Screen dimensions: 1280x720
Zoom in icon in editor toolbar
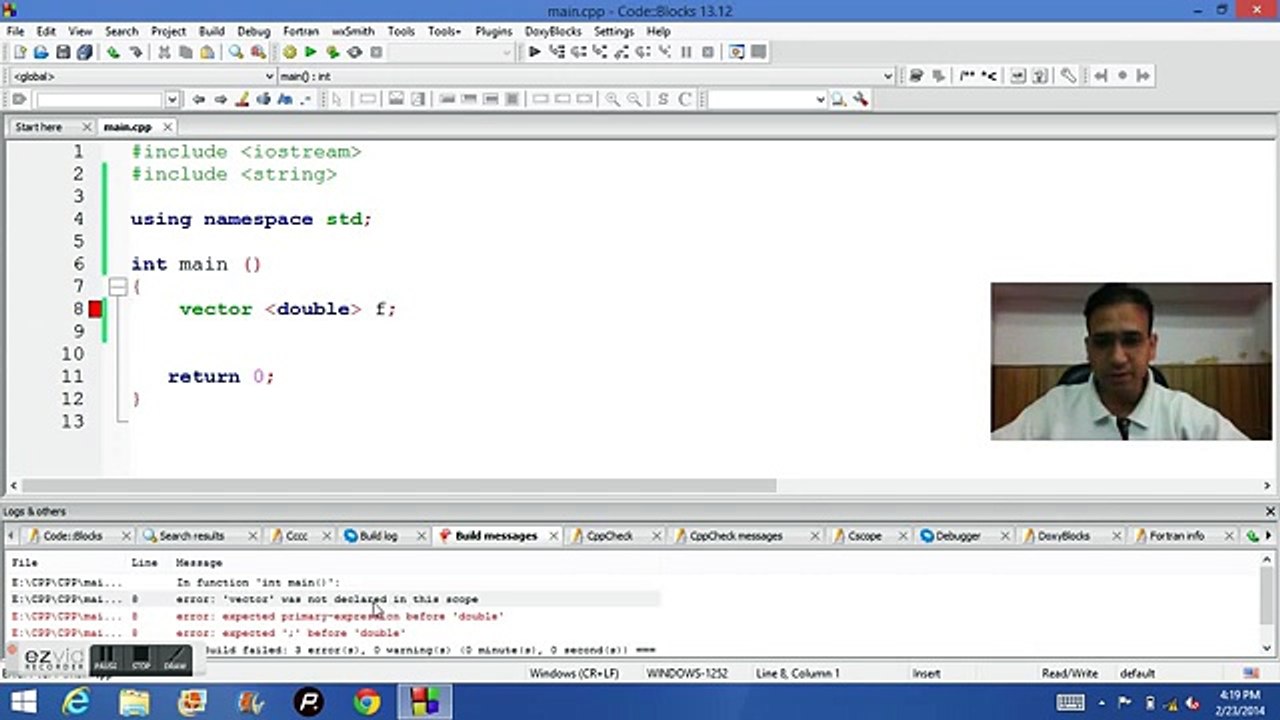tap(612, 99)
